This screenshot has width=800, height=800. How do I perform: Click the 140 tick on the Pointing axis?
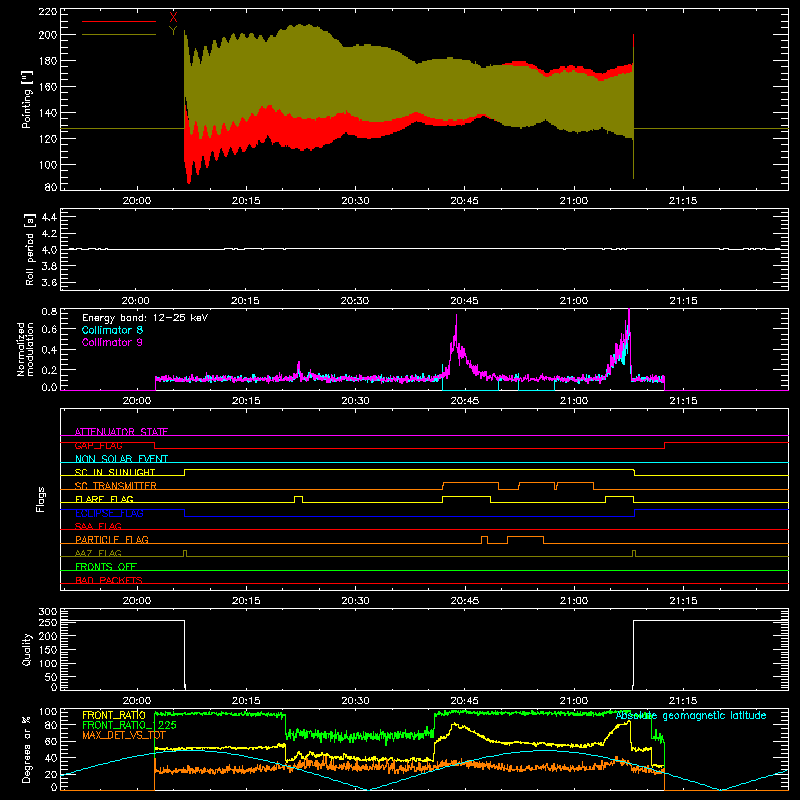pos(47,113)
